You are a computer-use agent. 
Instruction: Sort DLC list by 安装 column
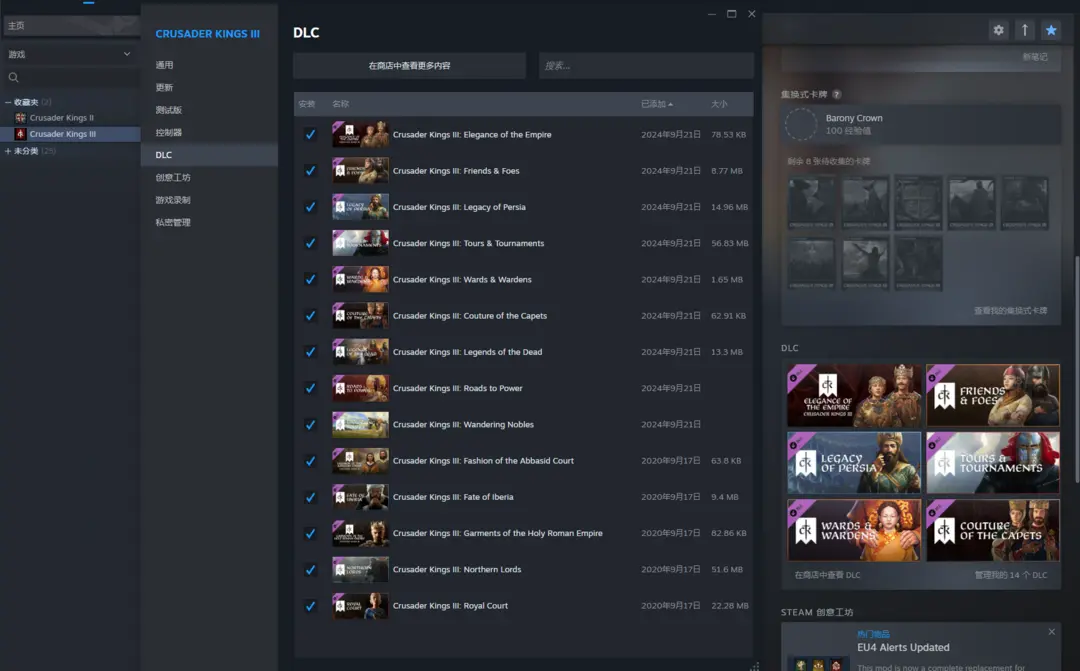(x=307, y=104)
